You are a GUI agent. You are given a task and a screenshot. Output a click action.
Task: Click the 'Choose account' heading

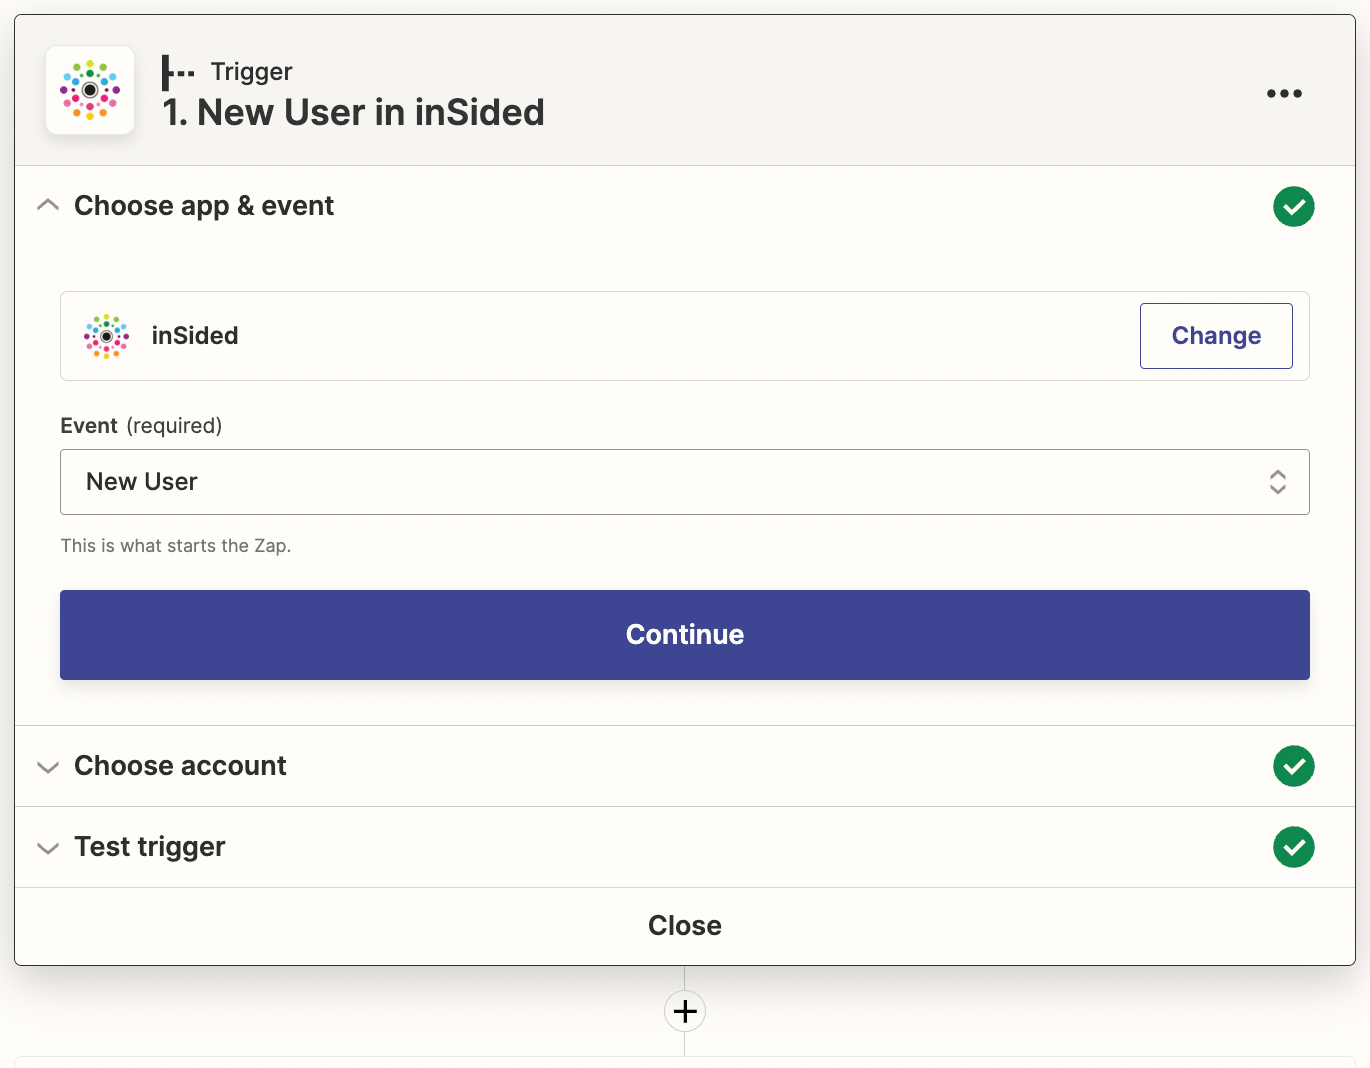pyautogui.click(x=180, y=766)
